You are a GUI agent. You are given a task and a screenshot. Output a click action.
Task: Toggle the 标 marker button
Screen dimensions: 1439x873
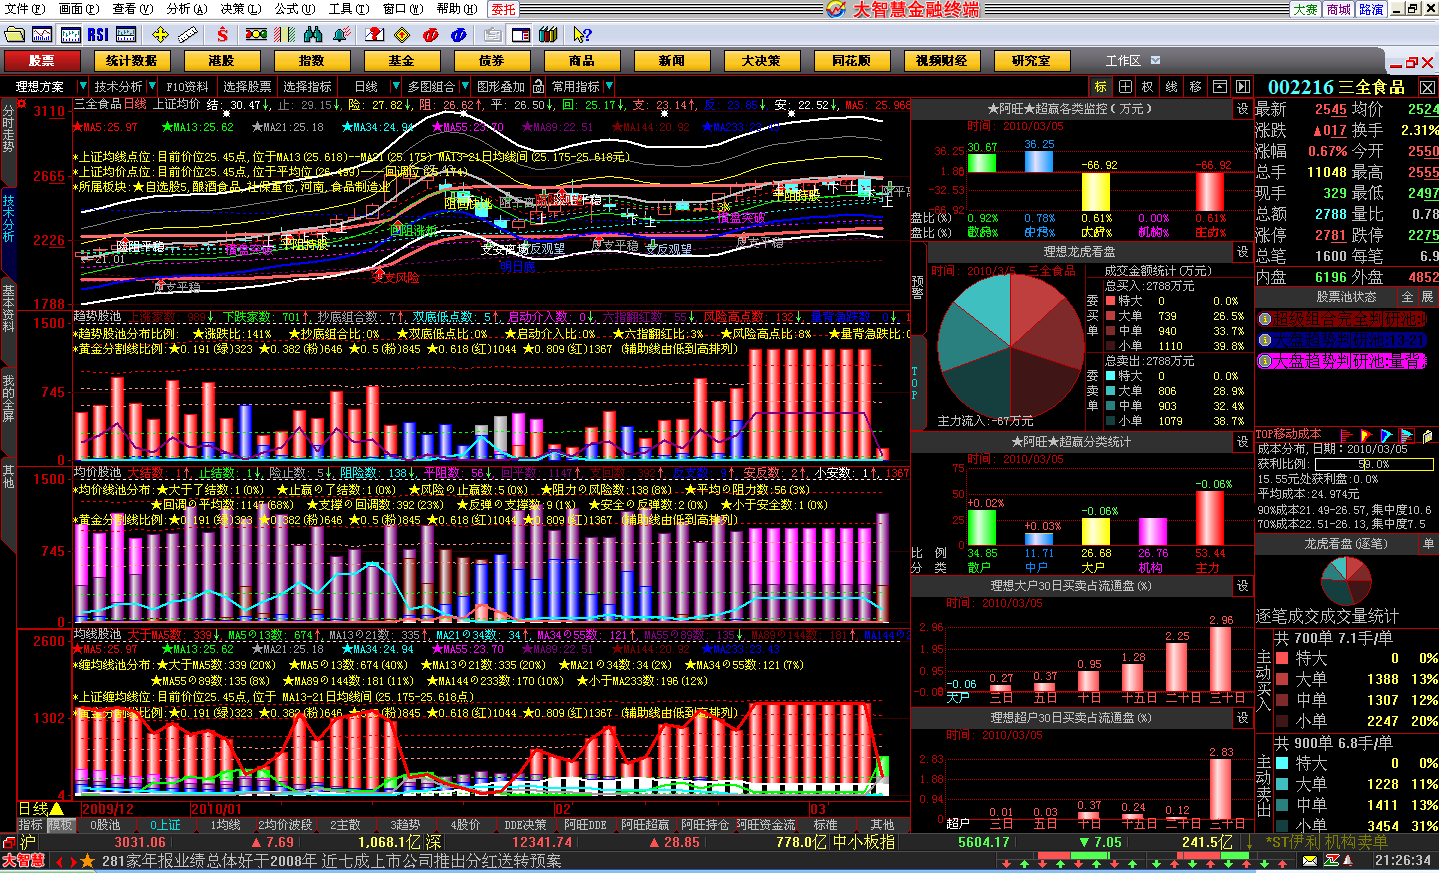tap(1101, 87)
